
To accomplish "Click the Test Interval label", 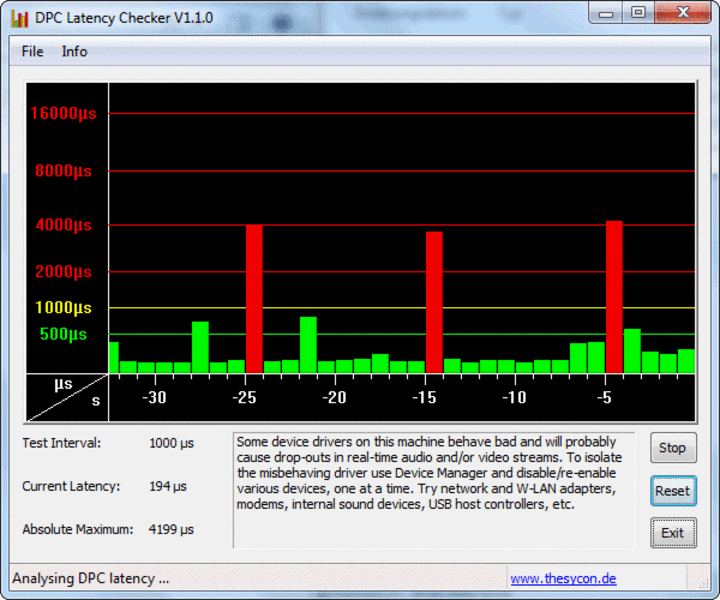I will tap(62, 443).
